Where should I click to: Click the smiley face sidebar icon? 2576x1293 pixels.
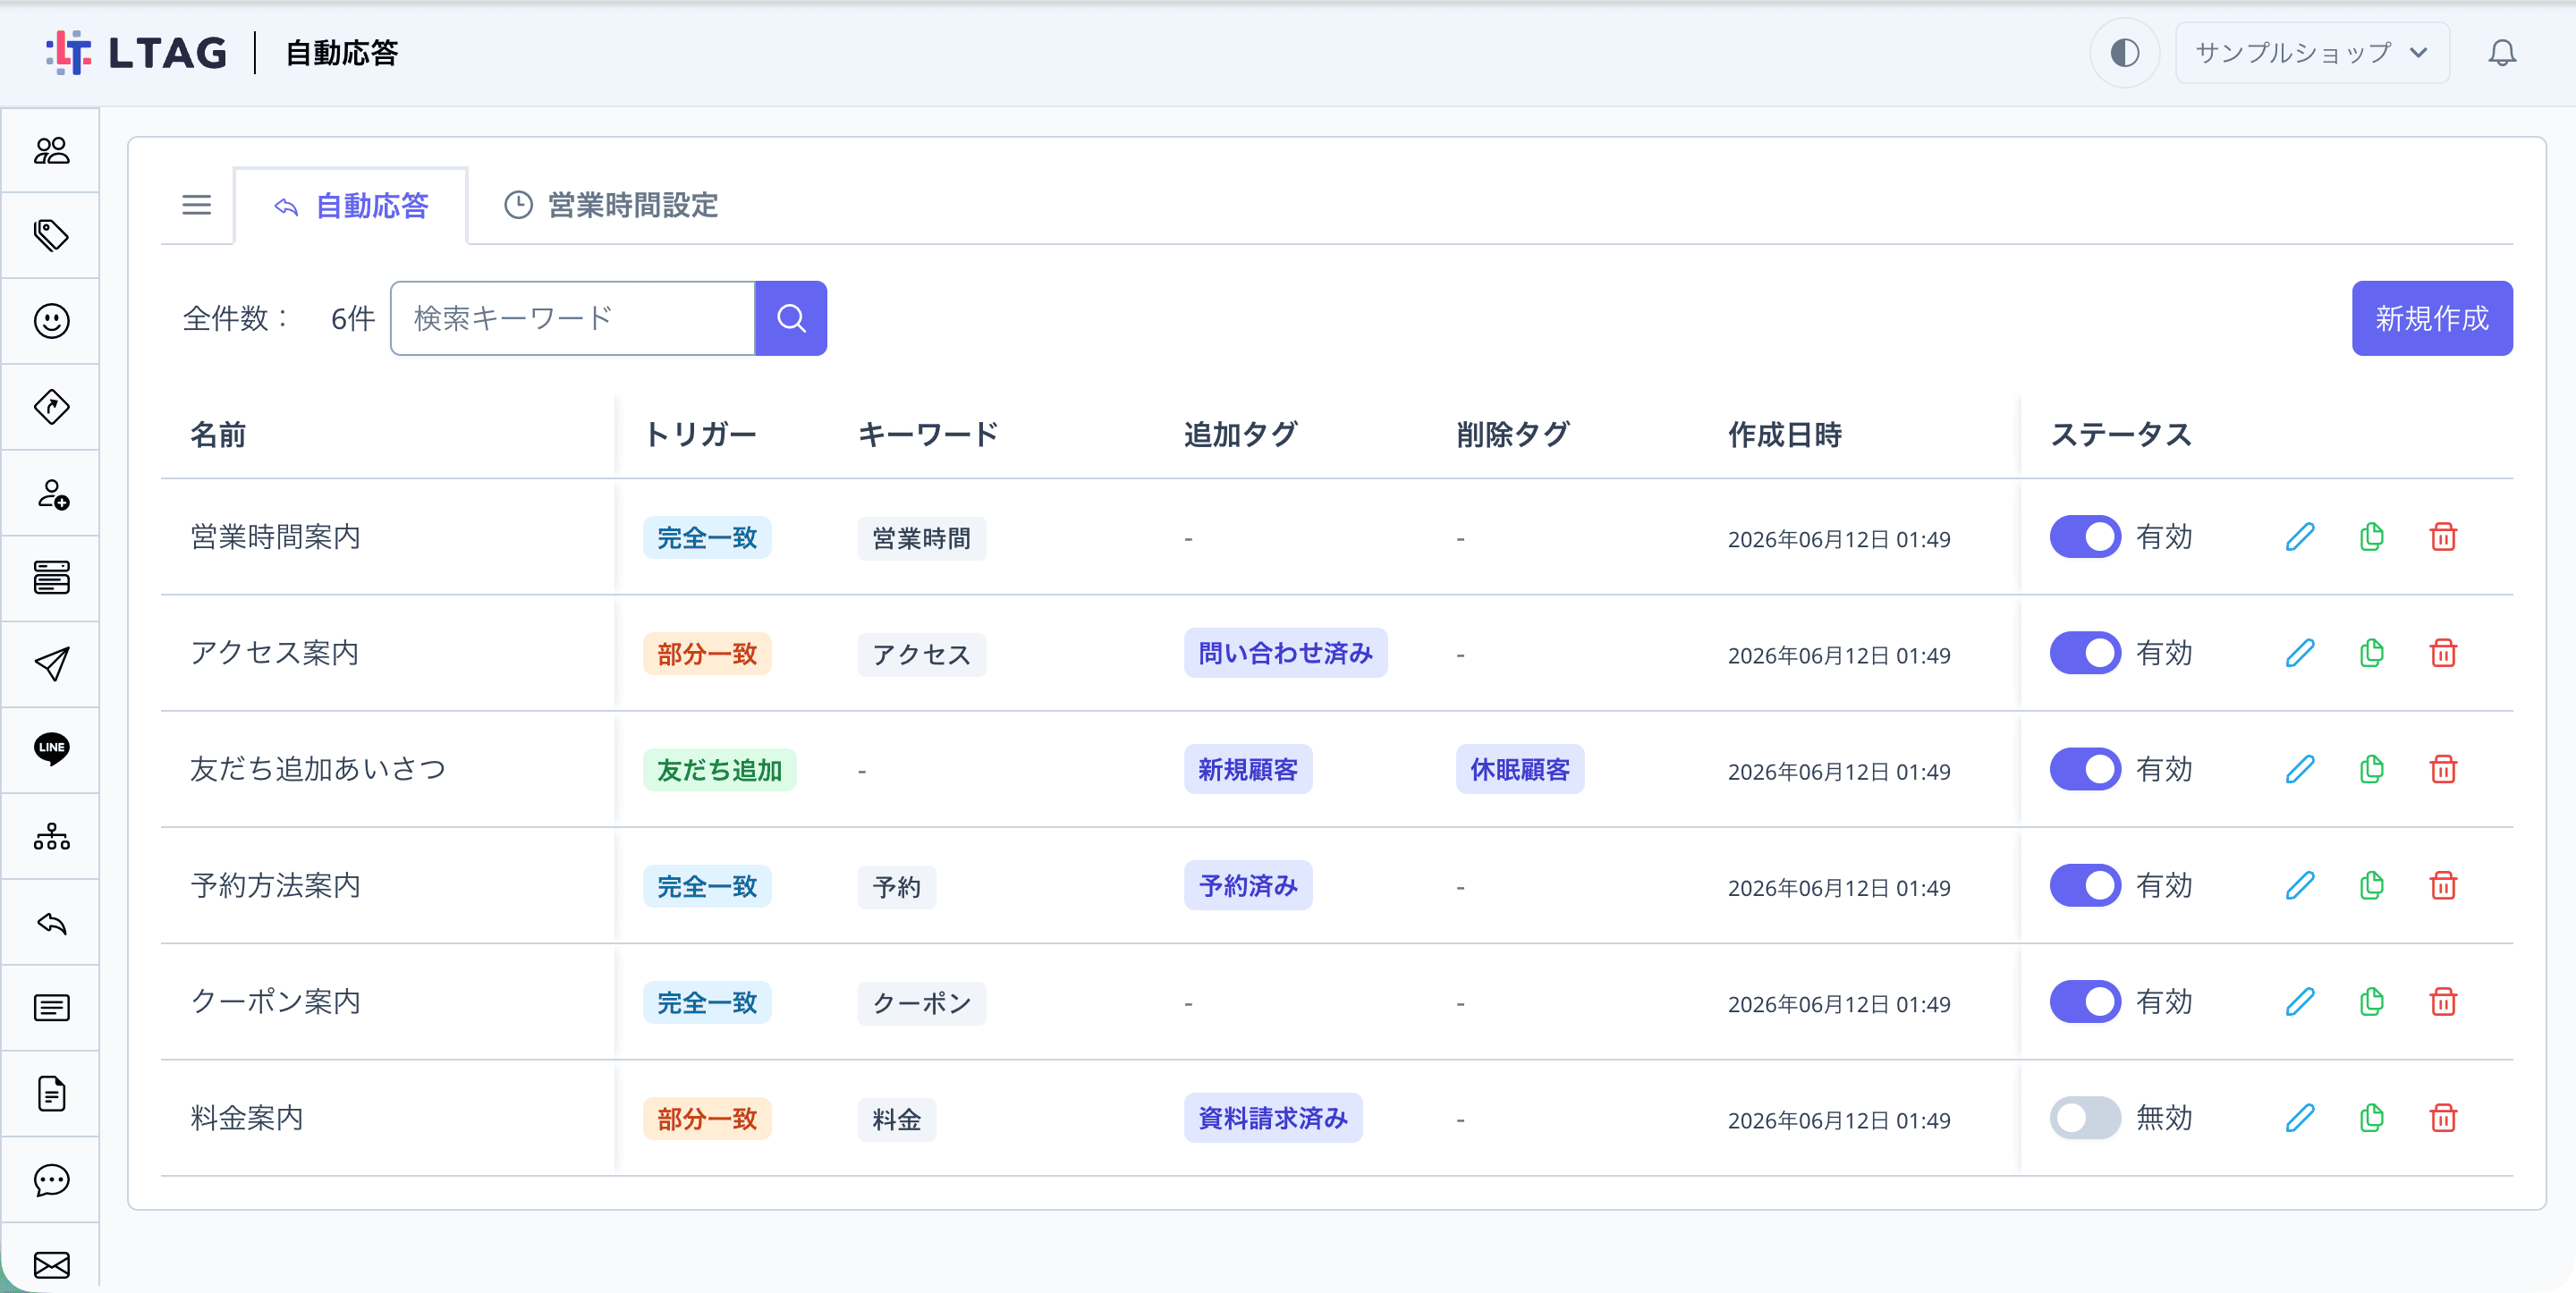click(51, 321)
